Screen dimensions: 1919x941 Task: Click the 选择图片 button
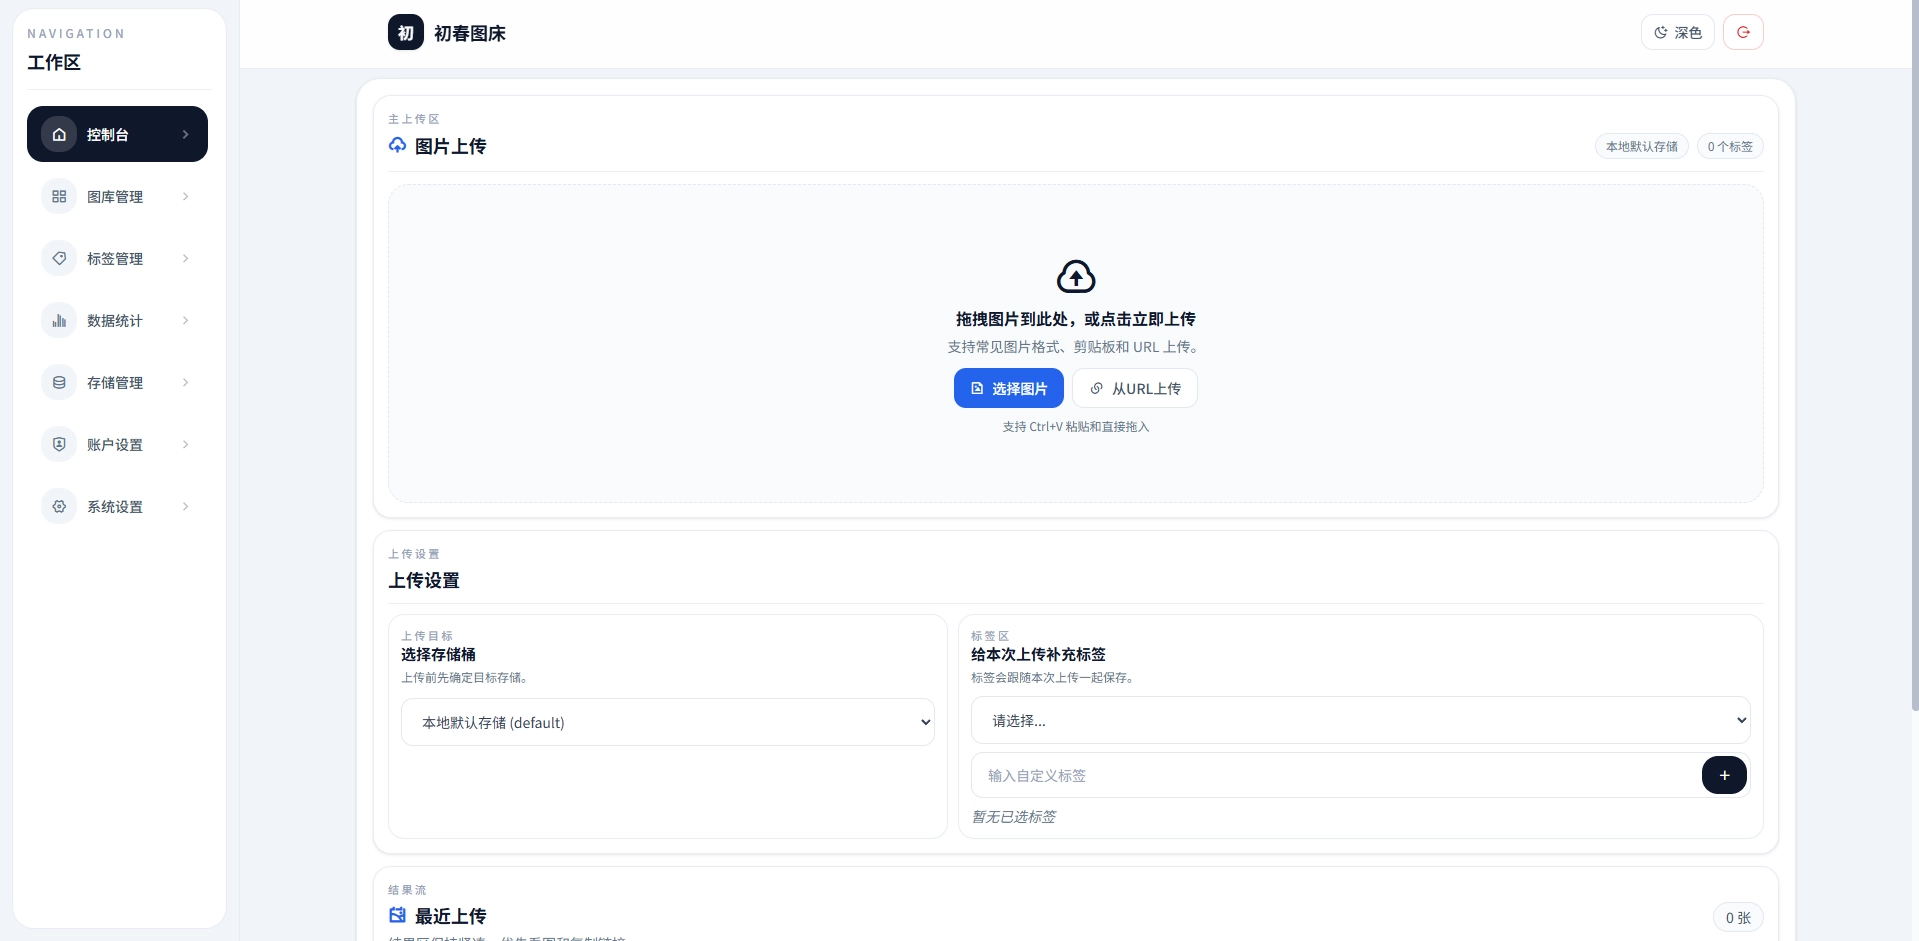1009,388
